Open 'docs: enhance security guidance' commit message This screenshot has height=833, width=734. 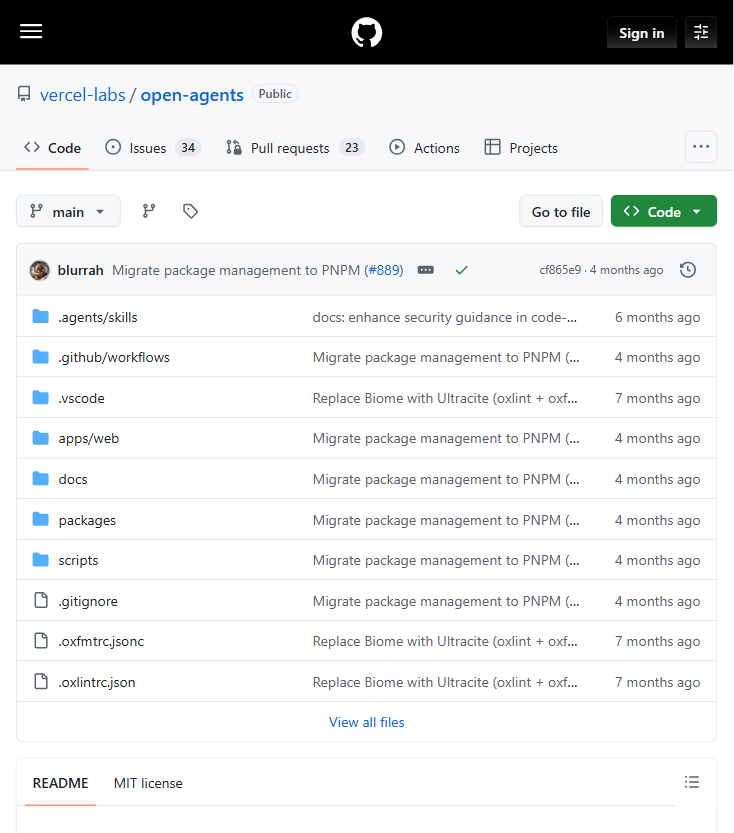pyautogui.click(x=445, y=317)
